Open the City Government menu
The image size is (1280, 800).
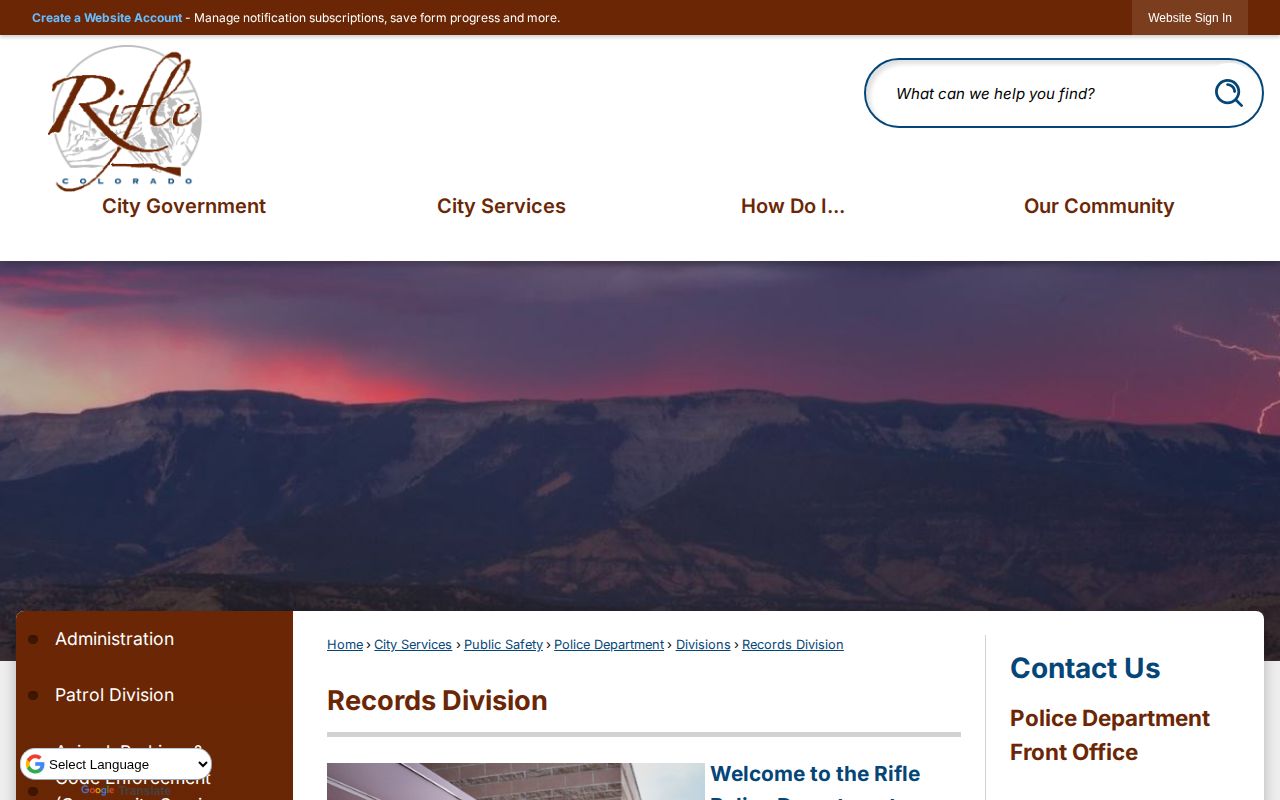click(184, 206)
